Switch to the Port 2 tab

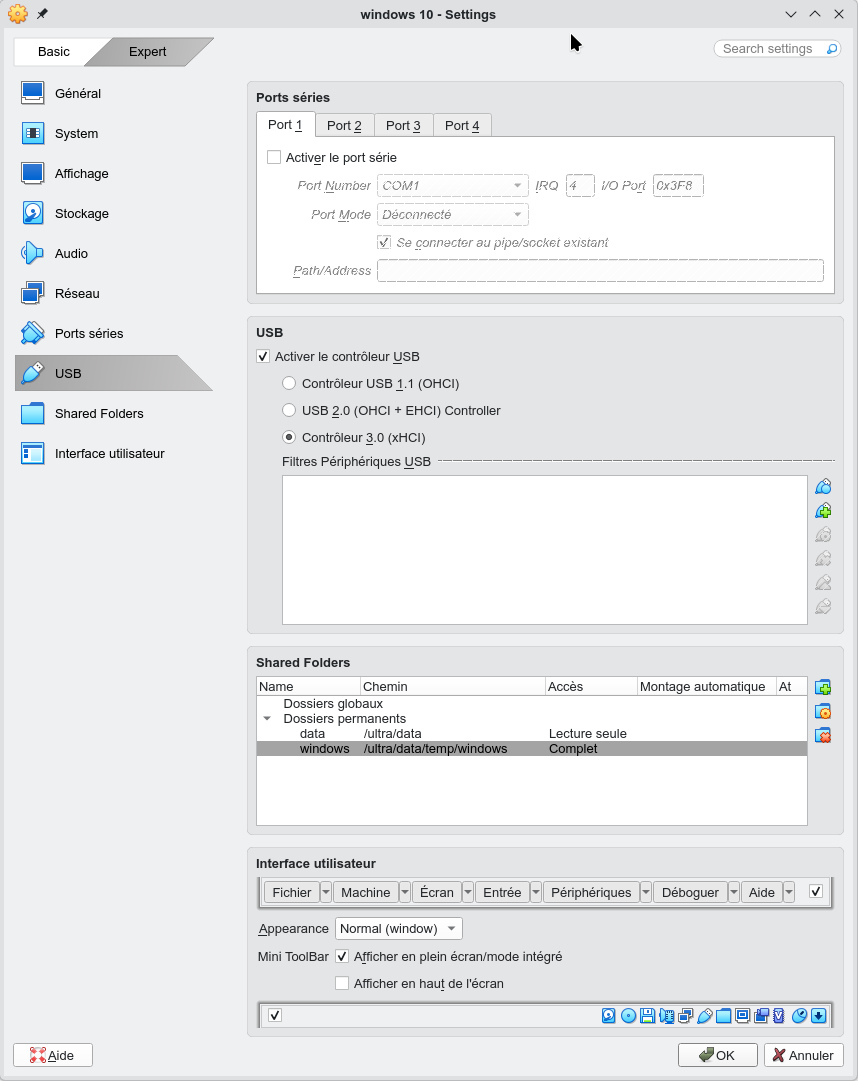(x=344, y=126)
